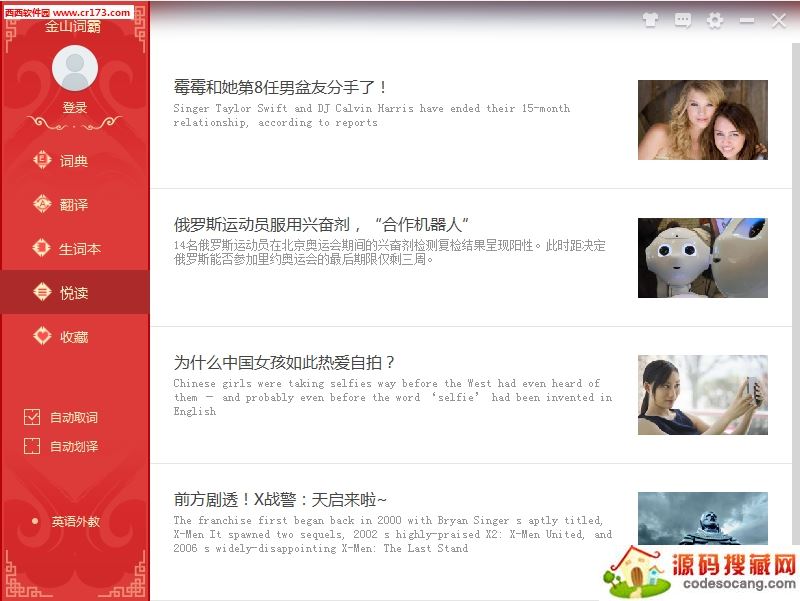
Task: Click the 生词本 wordbook icon
Action: (42, 248)
